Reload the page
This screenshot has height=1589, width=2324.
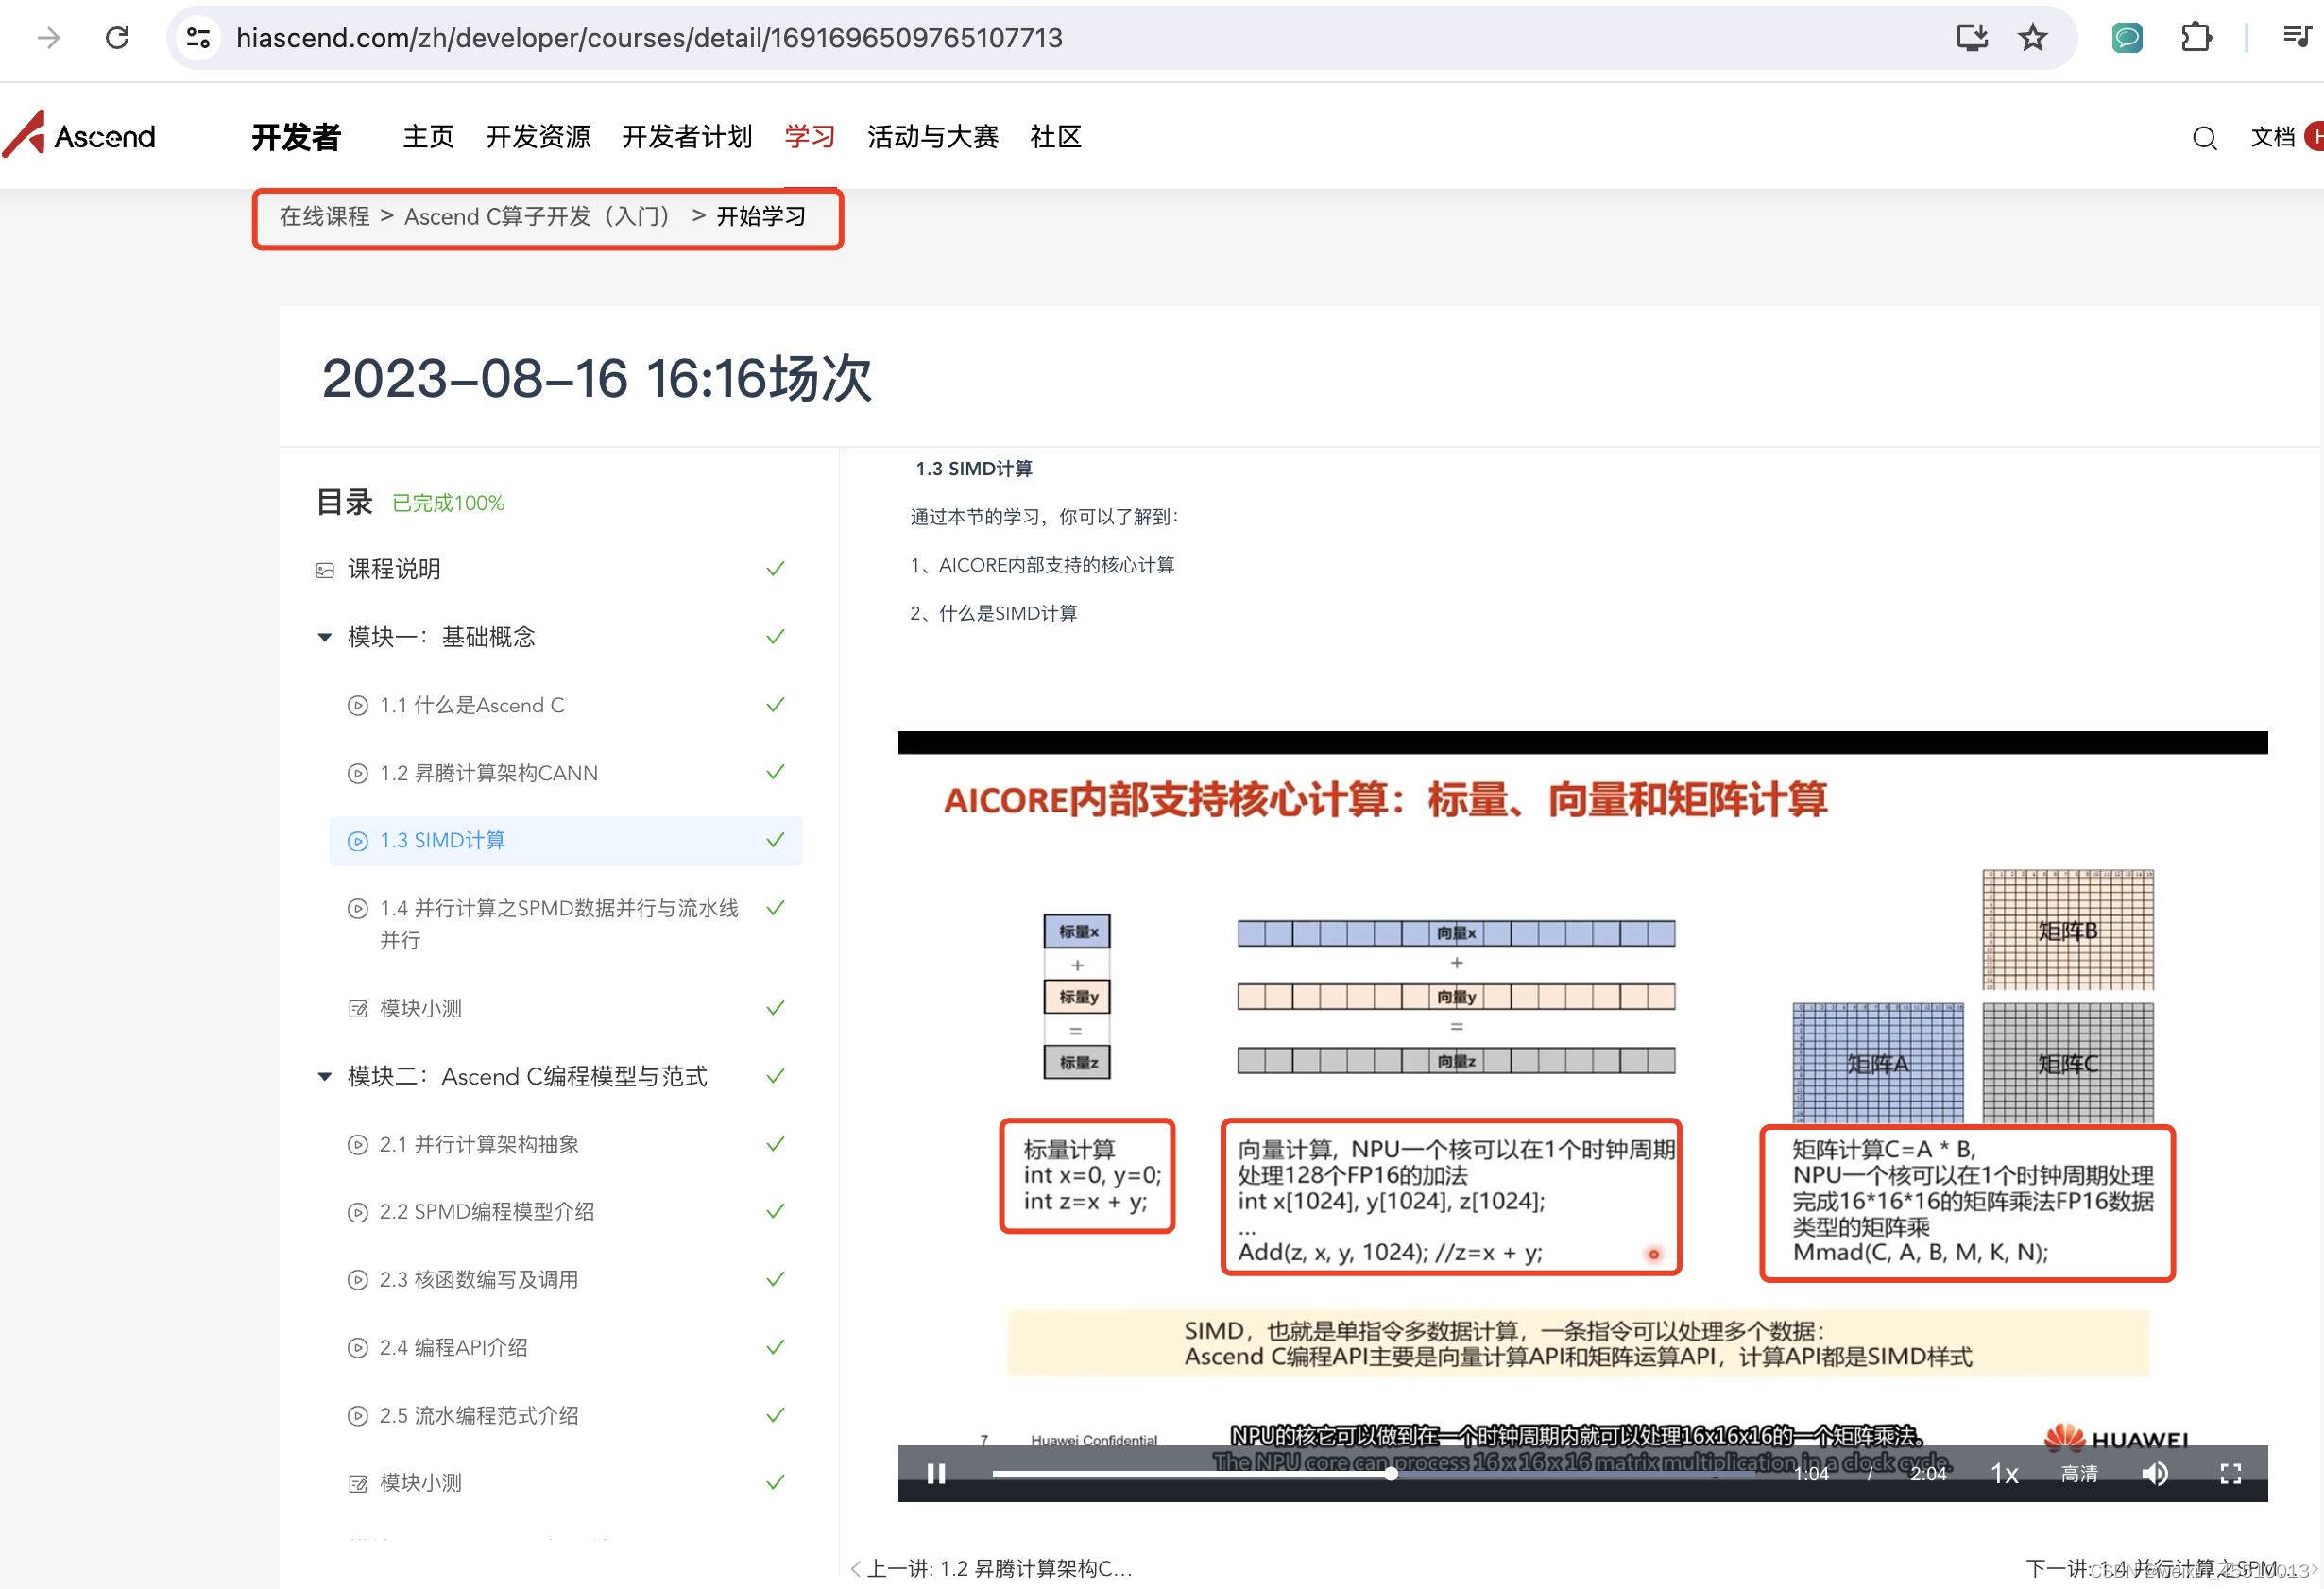(117, 38)
